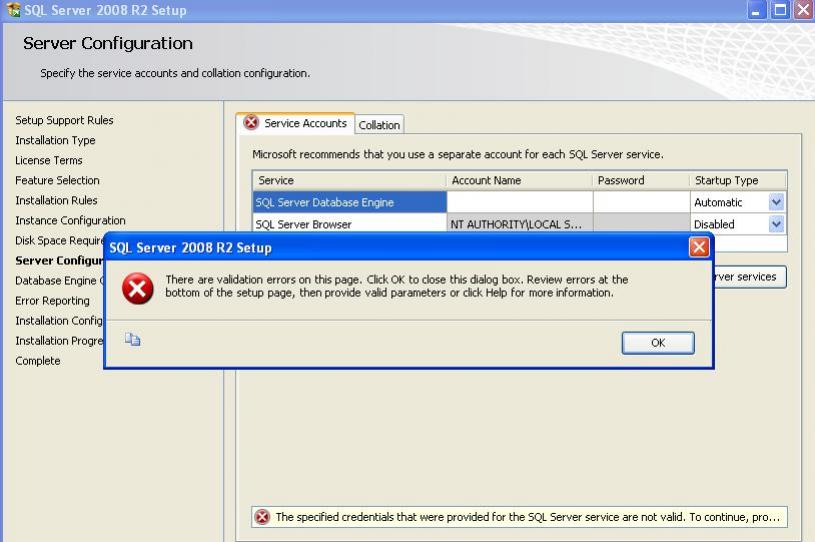Open Startup Type dropdown for Database Engine
The height and width of the screenshot is (542, 815).
[776, 202]
